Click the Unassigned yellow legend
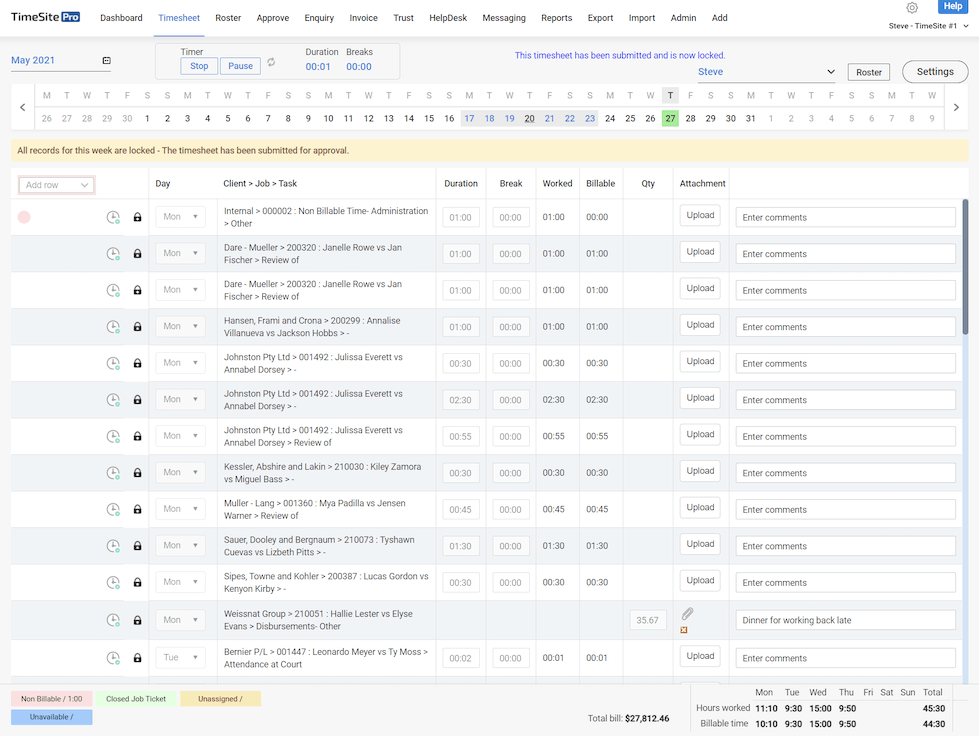 (x=220, y=699)
